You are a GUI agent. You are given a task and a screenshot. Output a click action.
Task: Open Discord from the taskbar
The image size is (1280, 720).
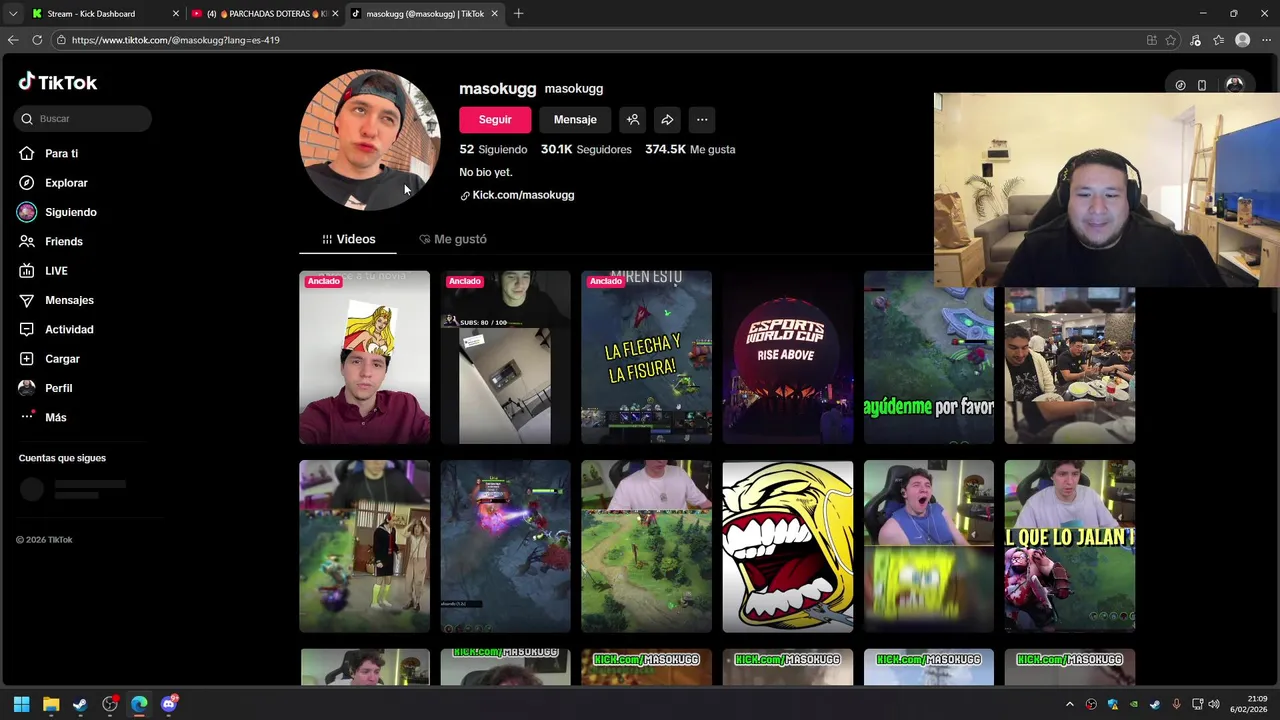pyautogui.click(x=169, y=704)
